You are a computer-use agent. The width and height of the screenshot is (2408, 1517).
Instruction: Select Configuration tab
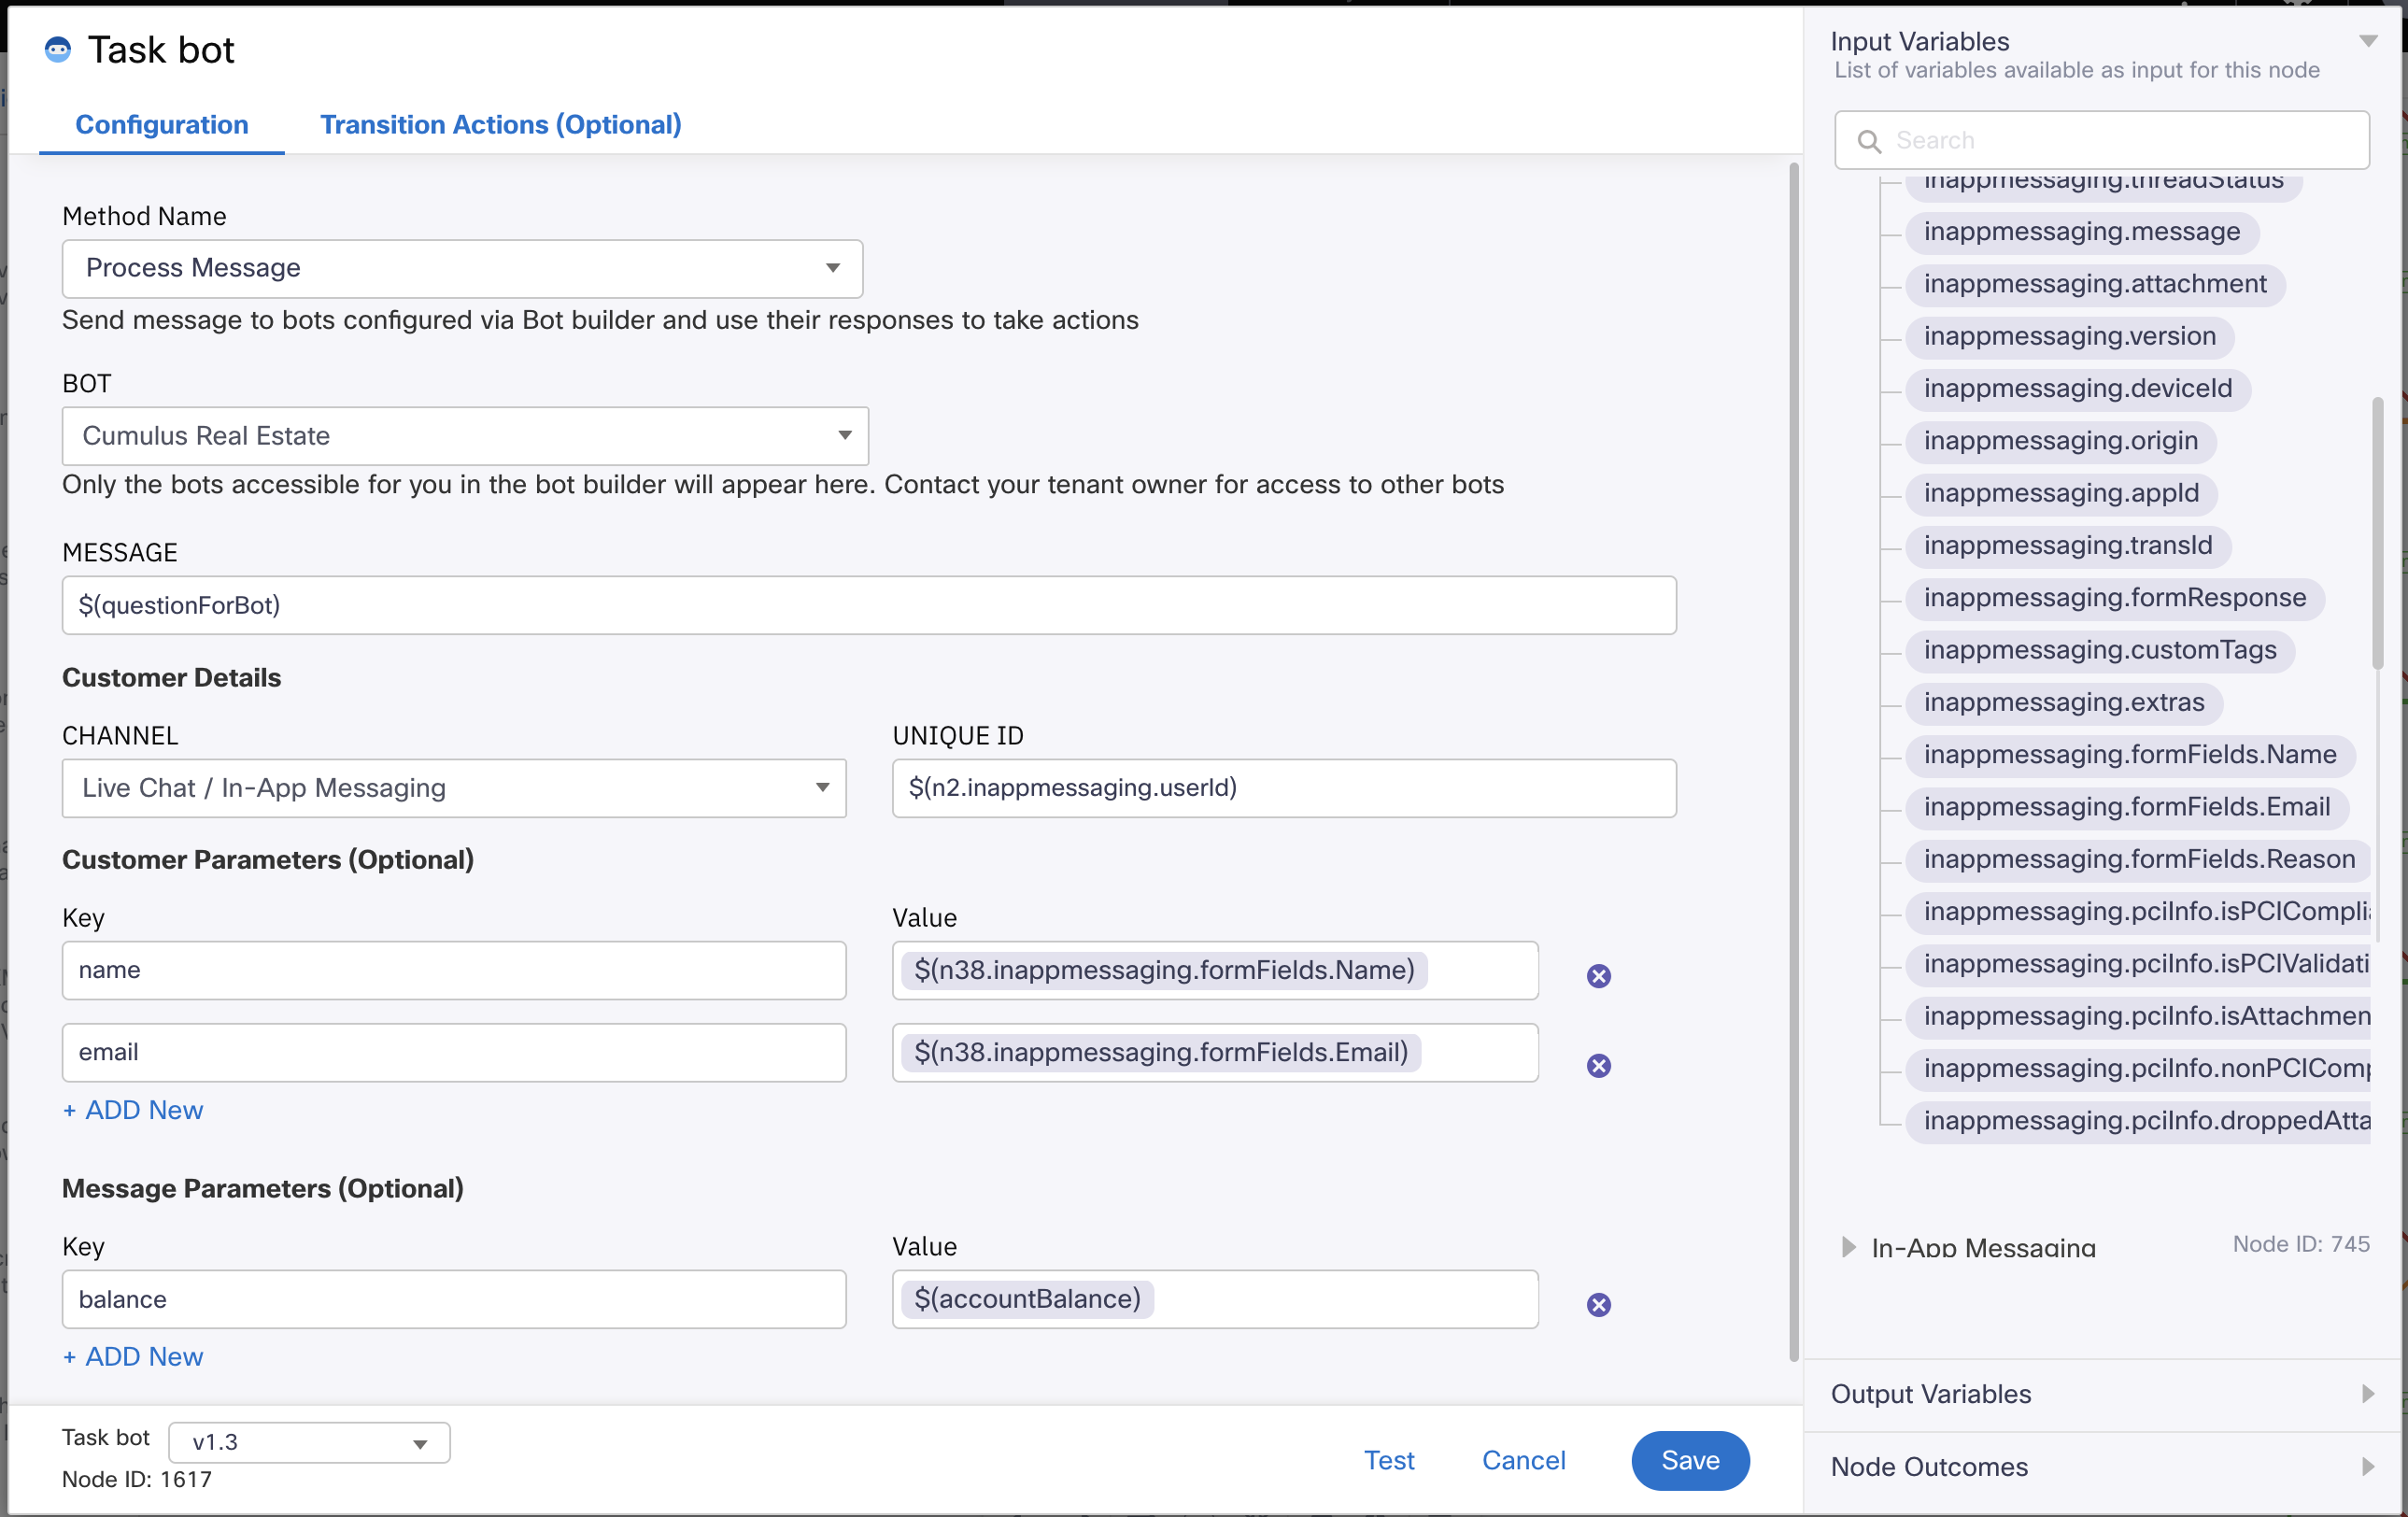click(x=161, y=124)
